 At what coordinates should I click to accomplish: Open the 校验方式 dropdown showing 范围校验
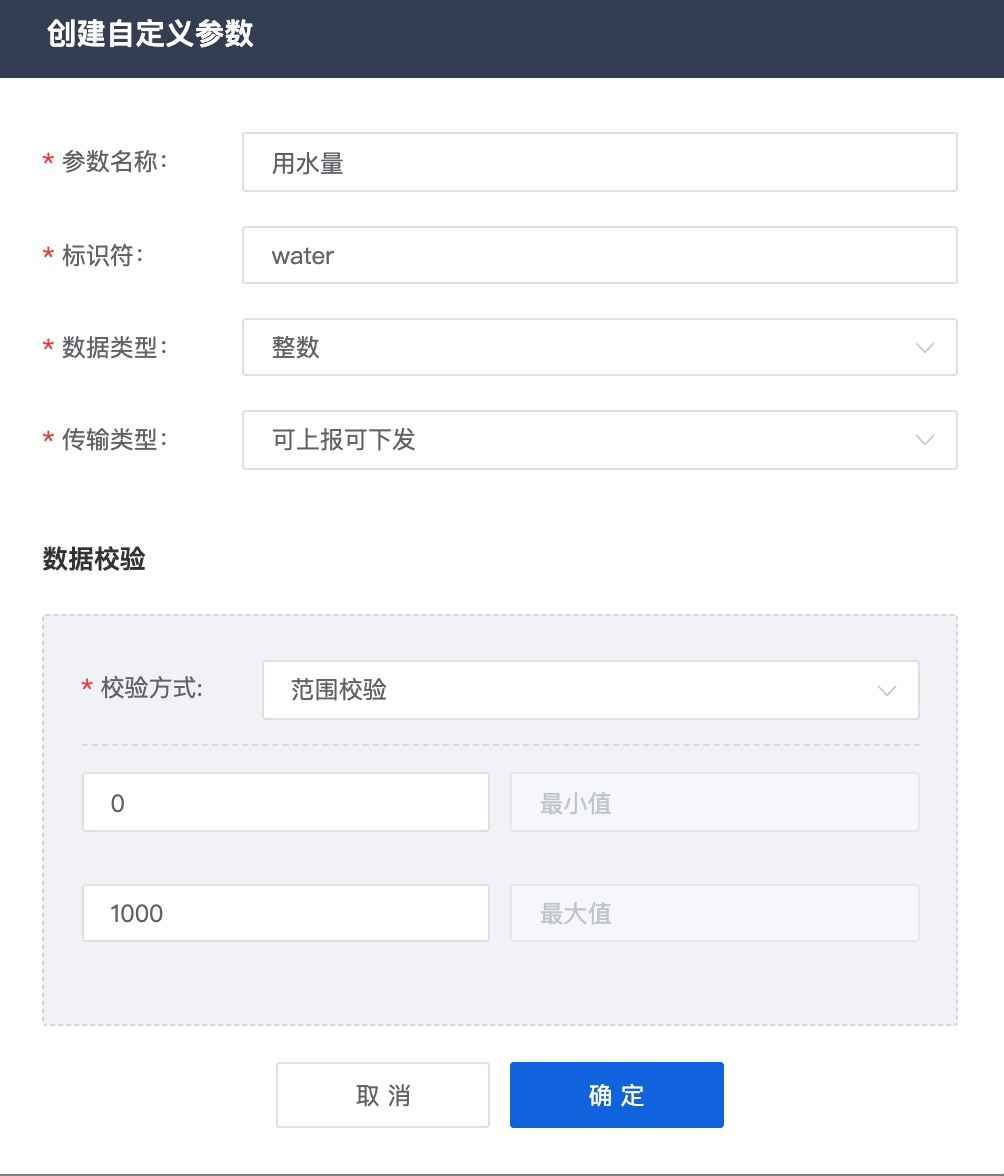click(x=570, y=690)
